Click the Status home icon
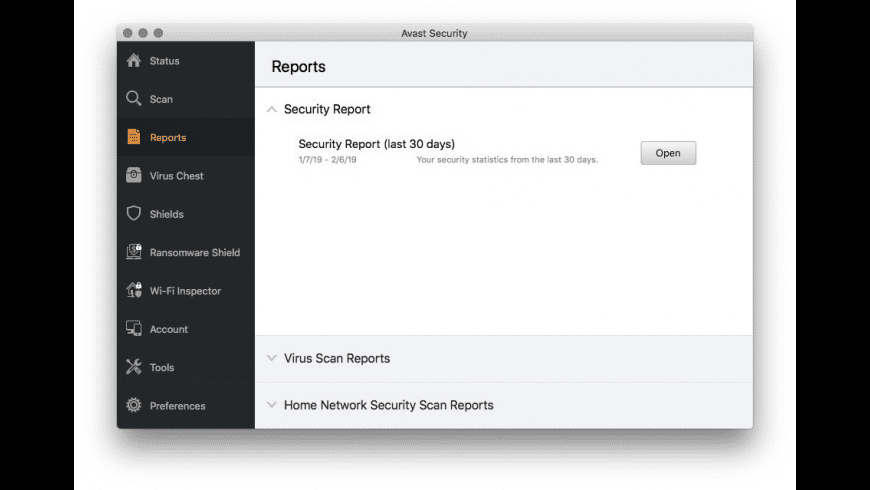 coord(134,60)
